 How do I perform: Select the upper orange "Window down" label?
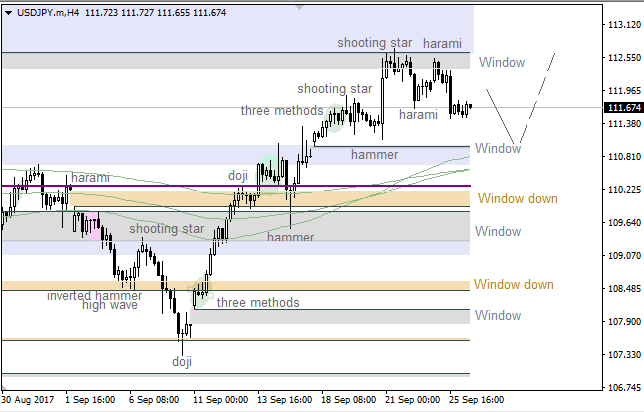click(x=517, y=199)
